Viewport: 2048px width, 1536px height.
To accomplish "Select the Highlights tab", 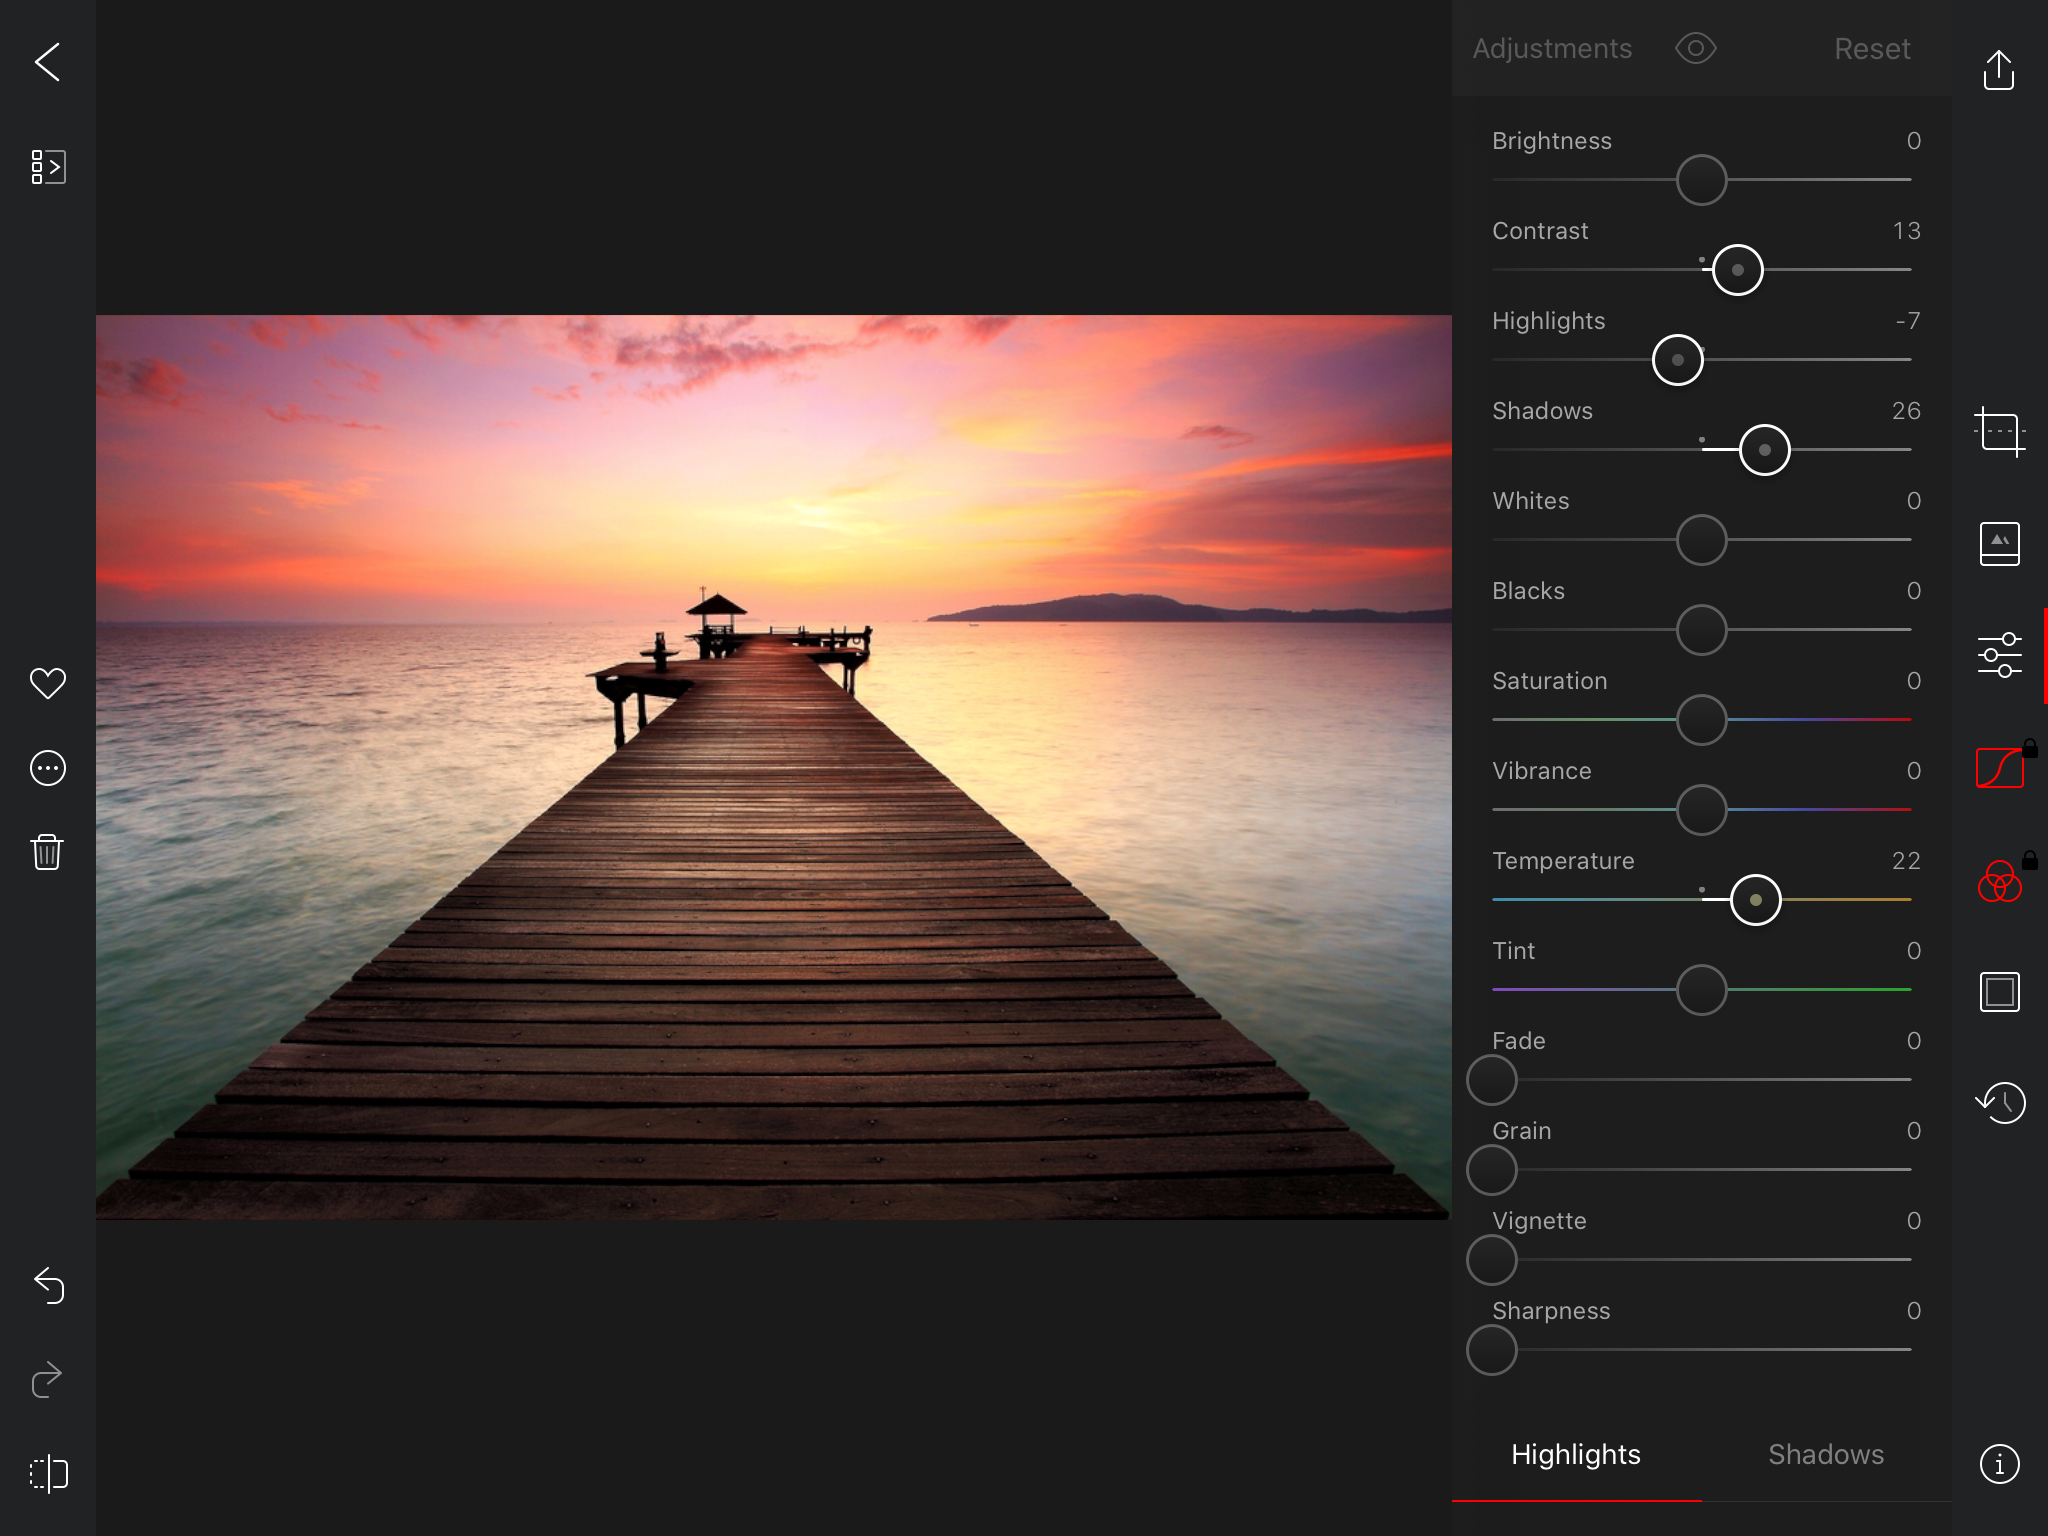I will (x=1575, y=1454).
